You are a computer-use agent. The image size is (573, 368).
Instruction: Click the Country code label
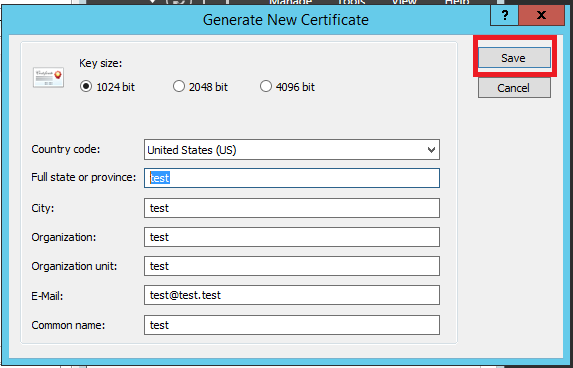click(x=66, y=149)
